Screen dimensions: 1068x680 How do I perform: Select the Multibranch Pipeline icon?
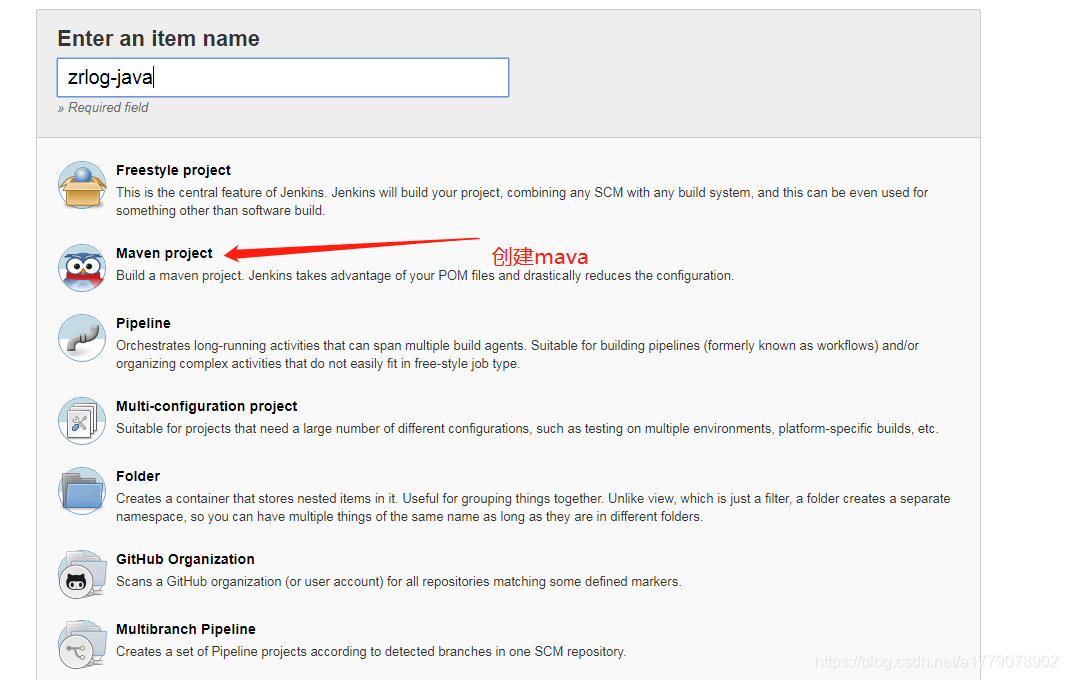82,644
